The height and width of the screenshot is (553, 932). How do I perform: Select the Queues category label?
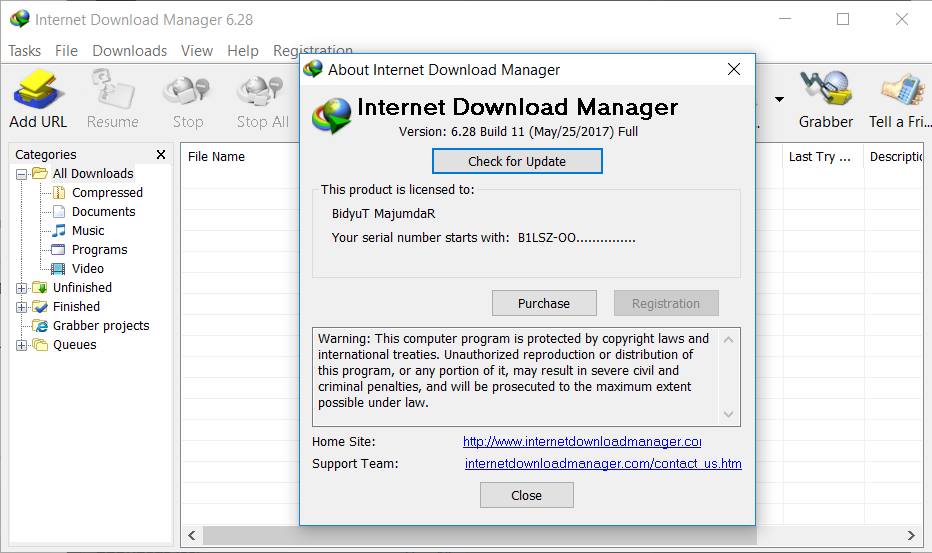point(74,345)
